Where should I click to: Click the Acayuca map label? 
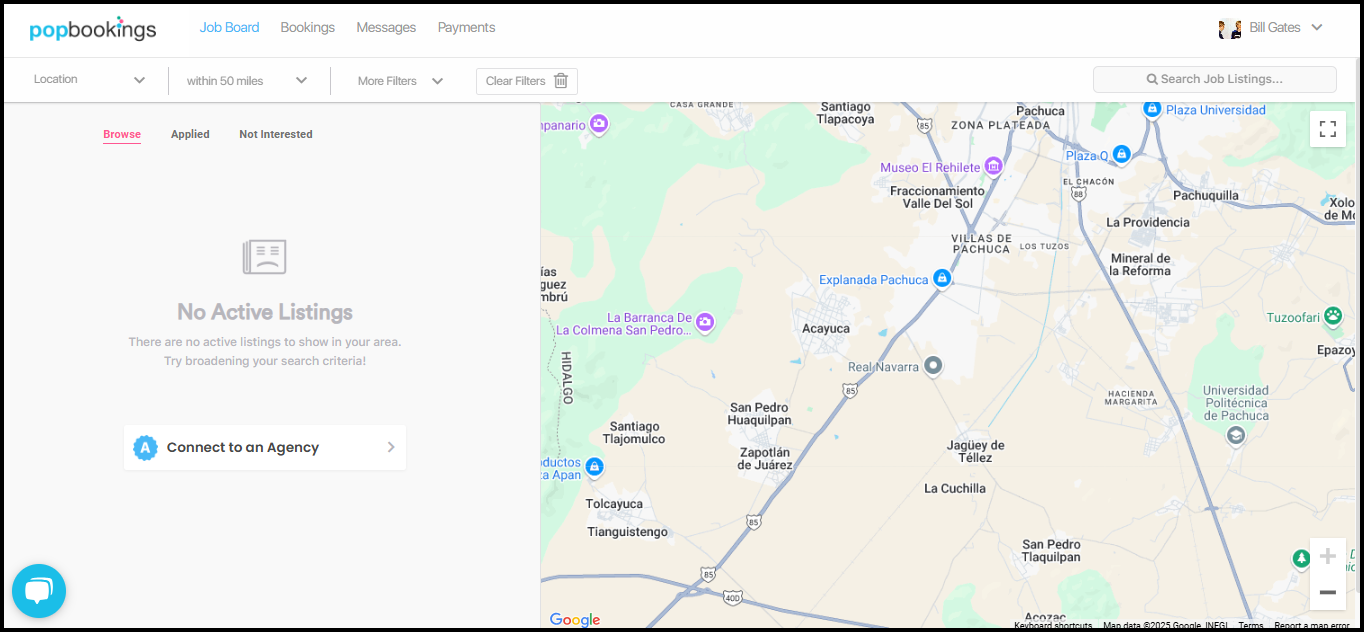click(826, 328)
